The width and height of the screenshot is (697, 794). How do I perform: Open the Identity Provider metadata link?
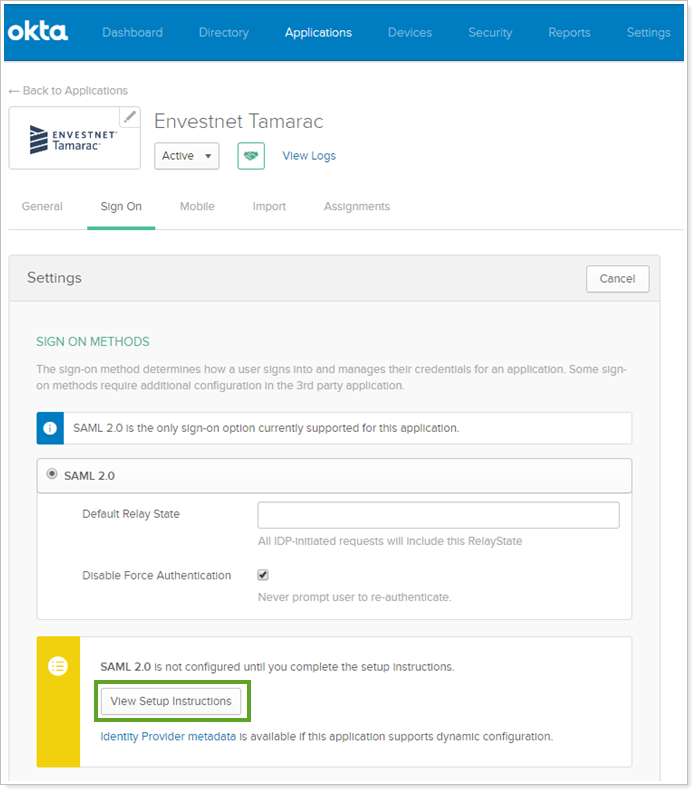point(168,736)
